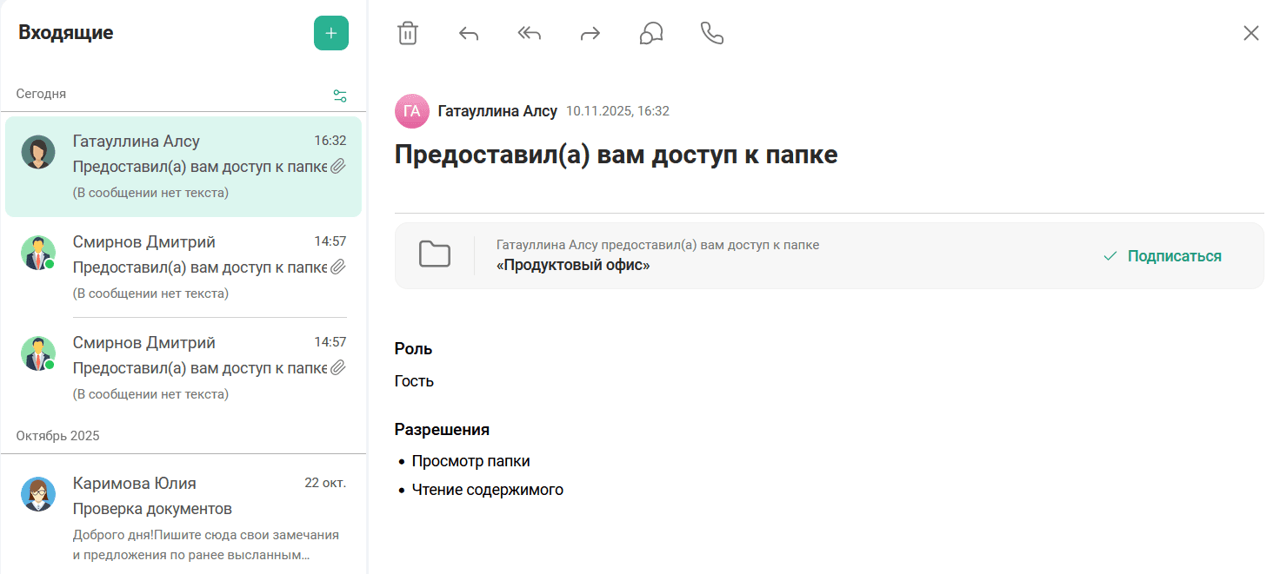This screenshot has height=574, width=1280.
Task: Click sender name Гатауллина Алсу in header
Action: pyautogui.click(x=497, y=111)
